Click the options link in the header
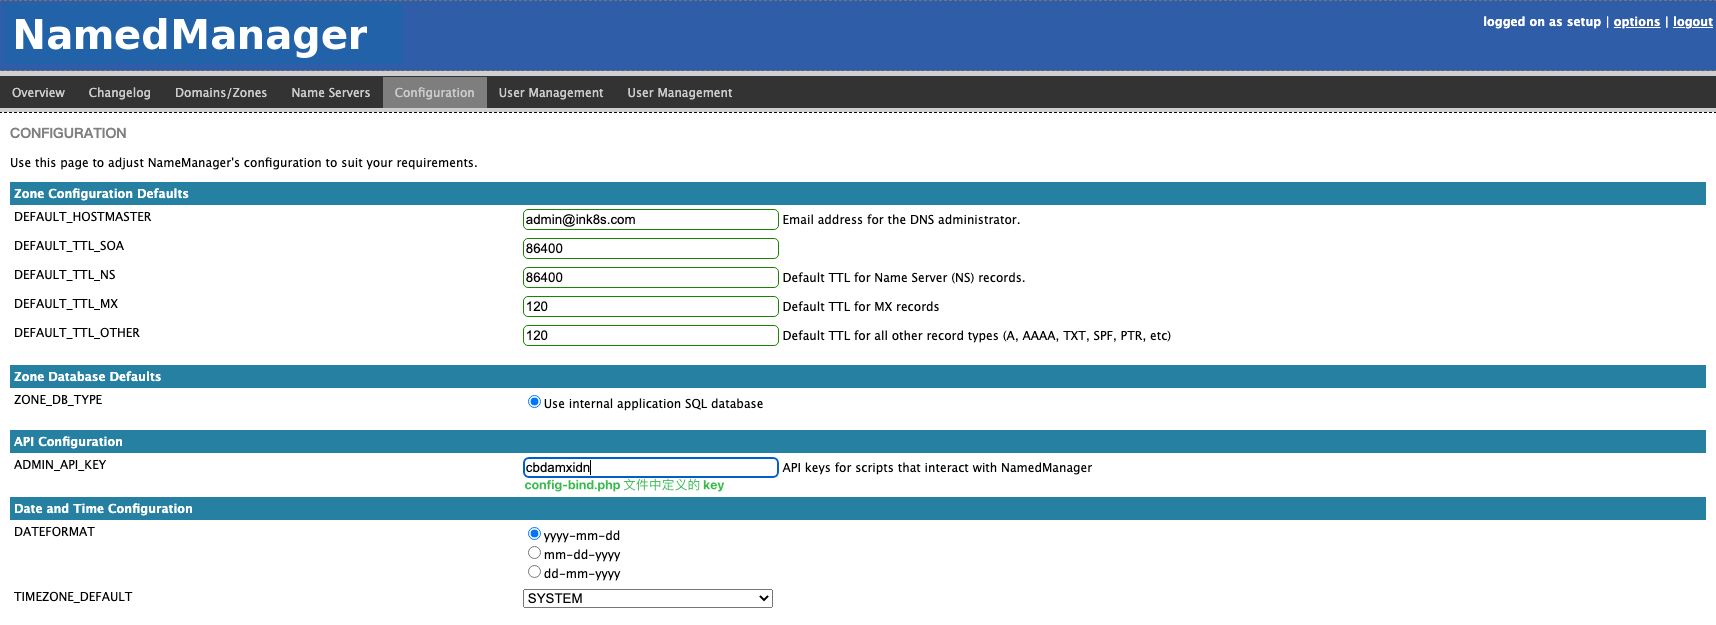Viewport: 1716px width, 625px height. point(1636,22)
